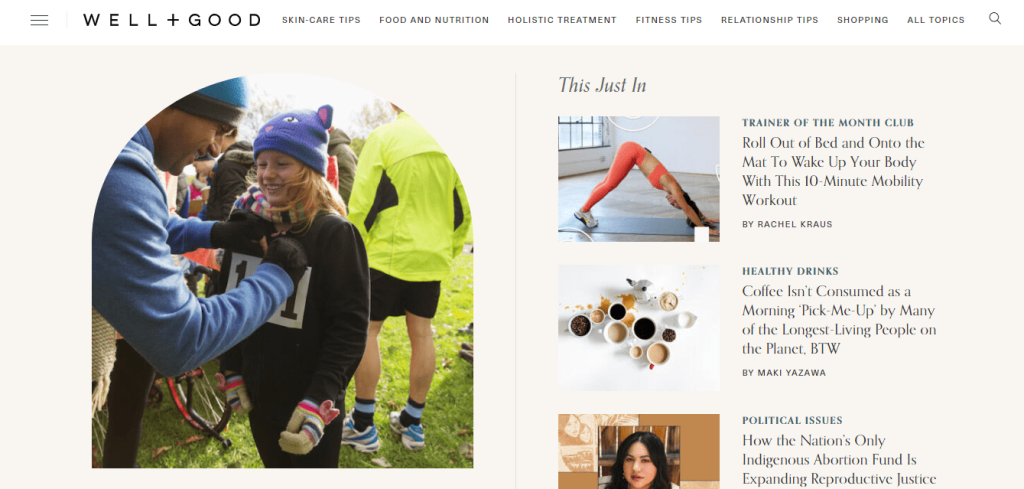Open the Political Issues category
The width and height of the screenshot is (1024, 489).
(792, 420)
